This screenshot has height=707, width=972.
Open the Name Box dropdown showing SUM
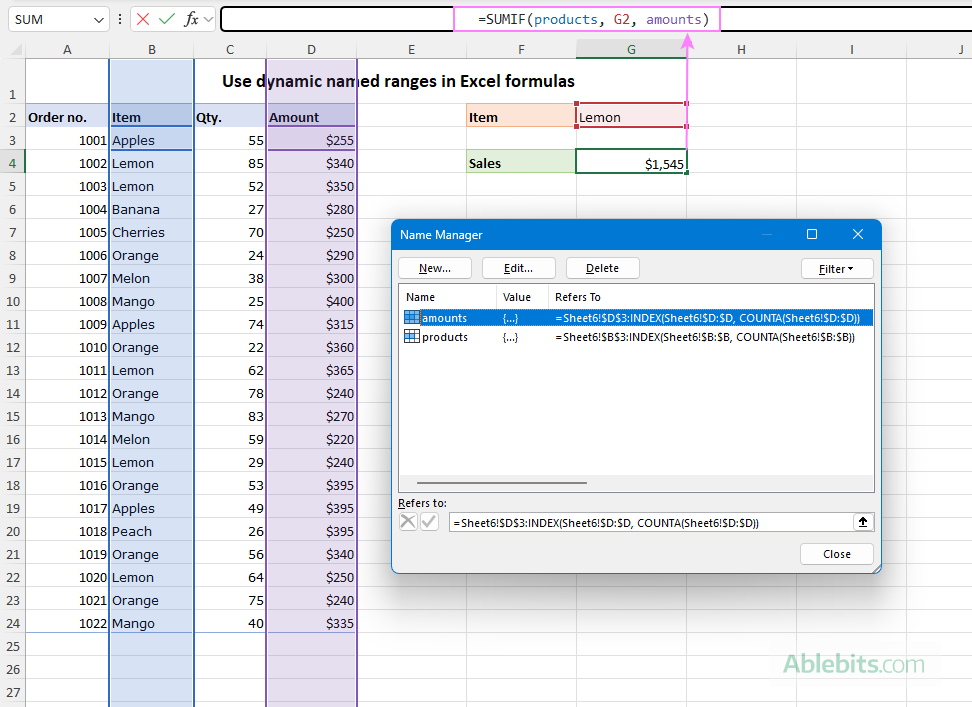97,19
